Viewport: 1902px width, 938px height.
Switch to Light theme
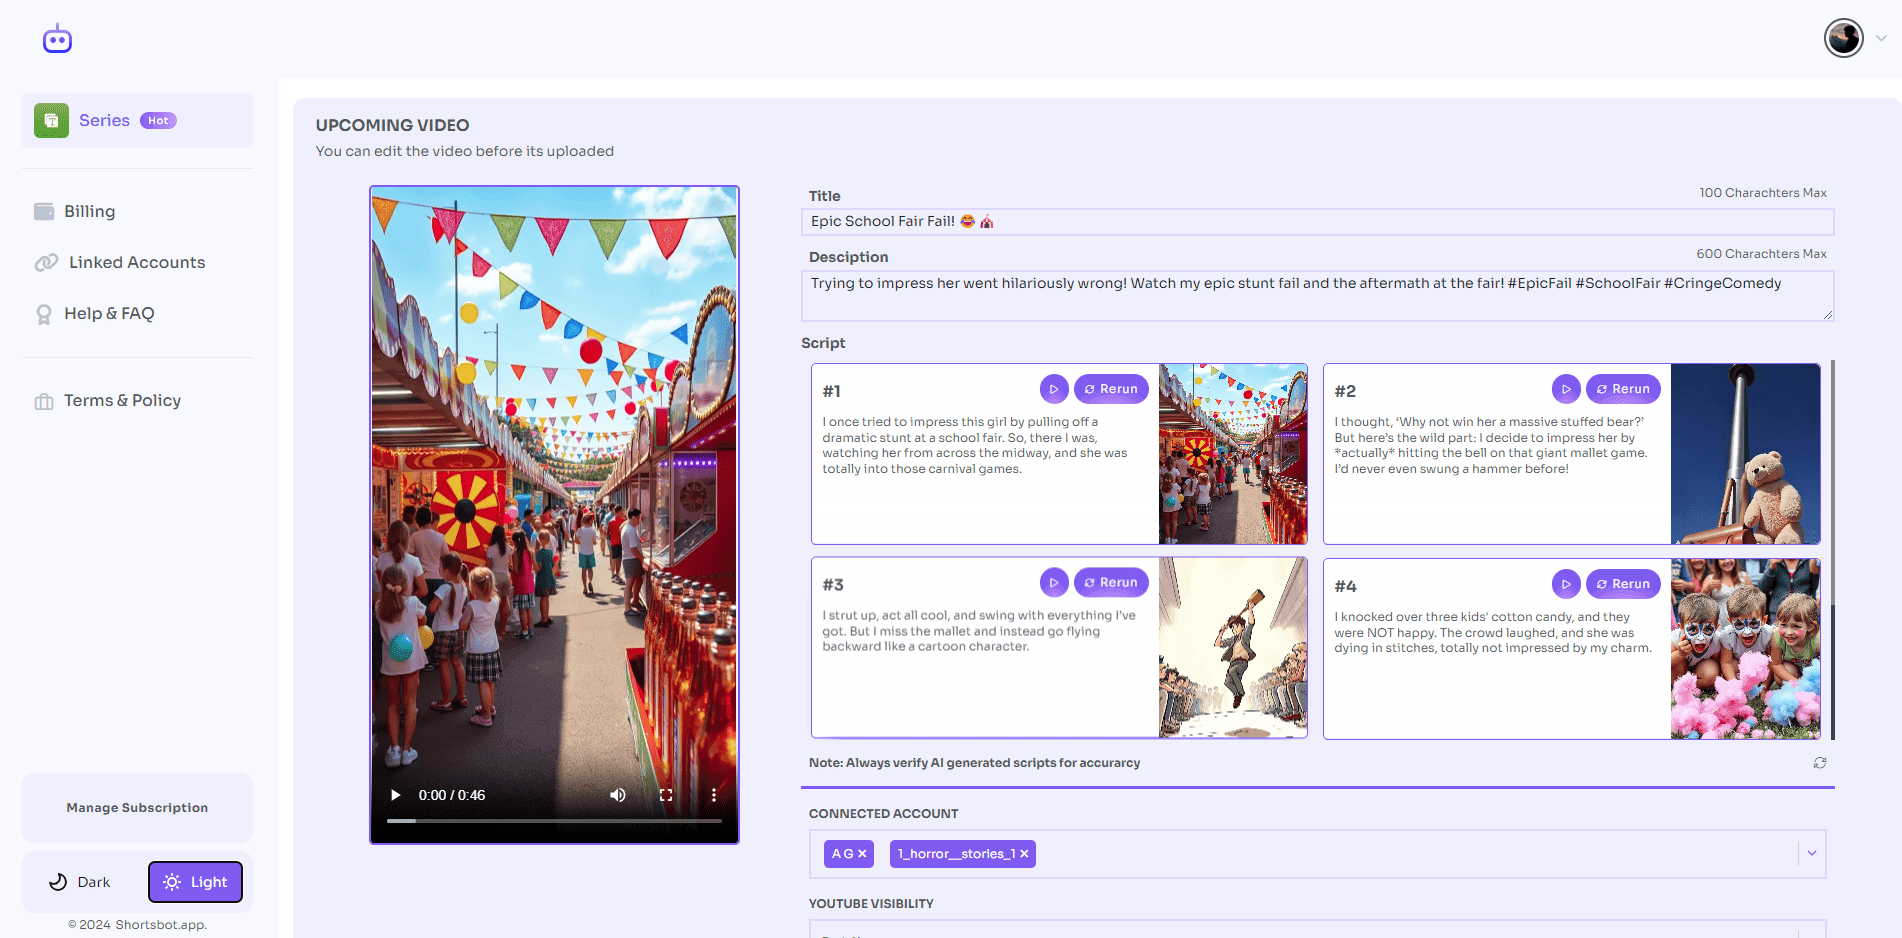pyautogui.click(x=195, y=882)
